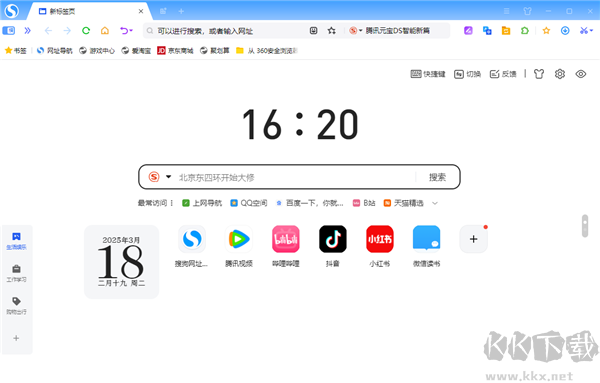Screen dimensions: 600x383
Task: Click the purple undo close tab icon
Action: [x=126, y=31]
